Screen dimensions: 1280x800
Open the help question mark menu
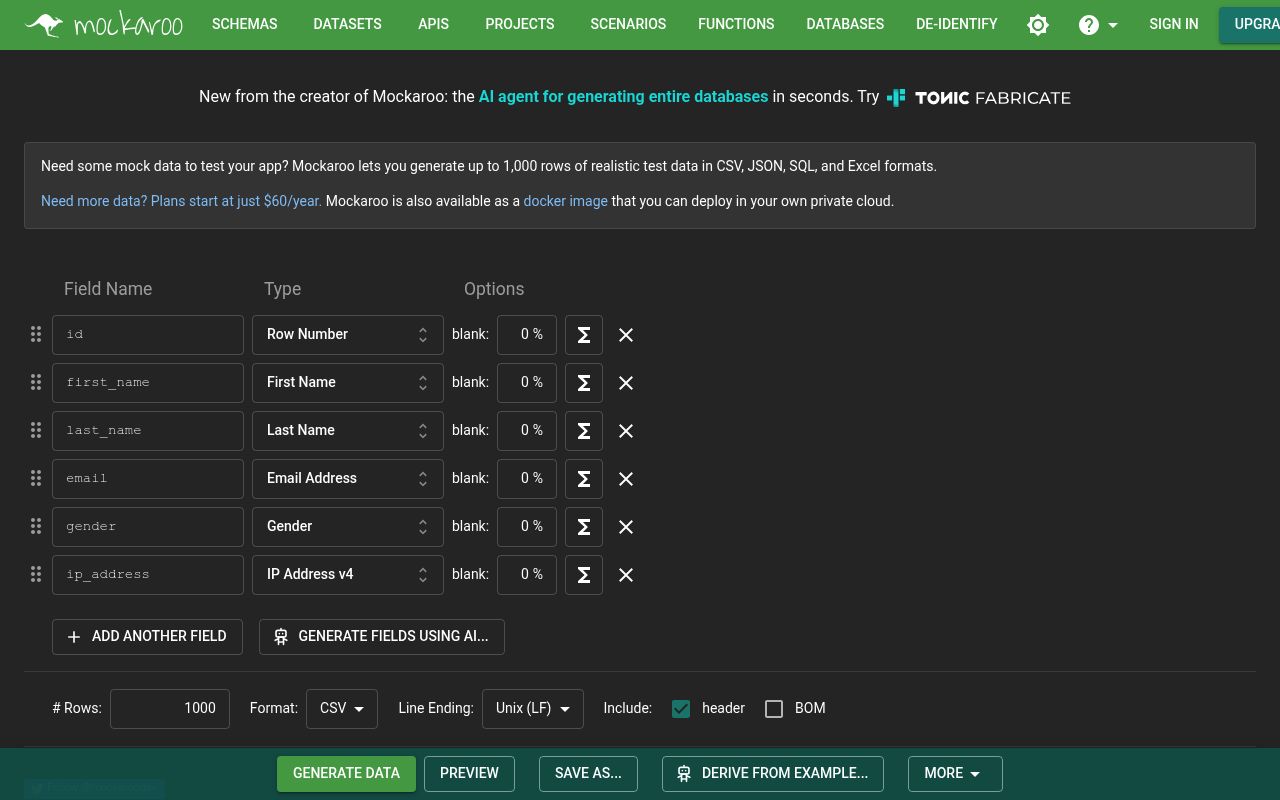click(1097, 25)
